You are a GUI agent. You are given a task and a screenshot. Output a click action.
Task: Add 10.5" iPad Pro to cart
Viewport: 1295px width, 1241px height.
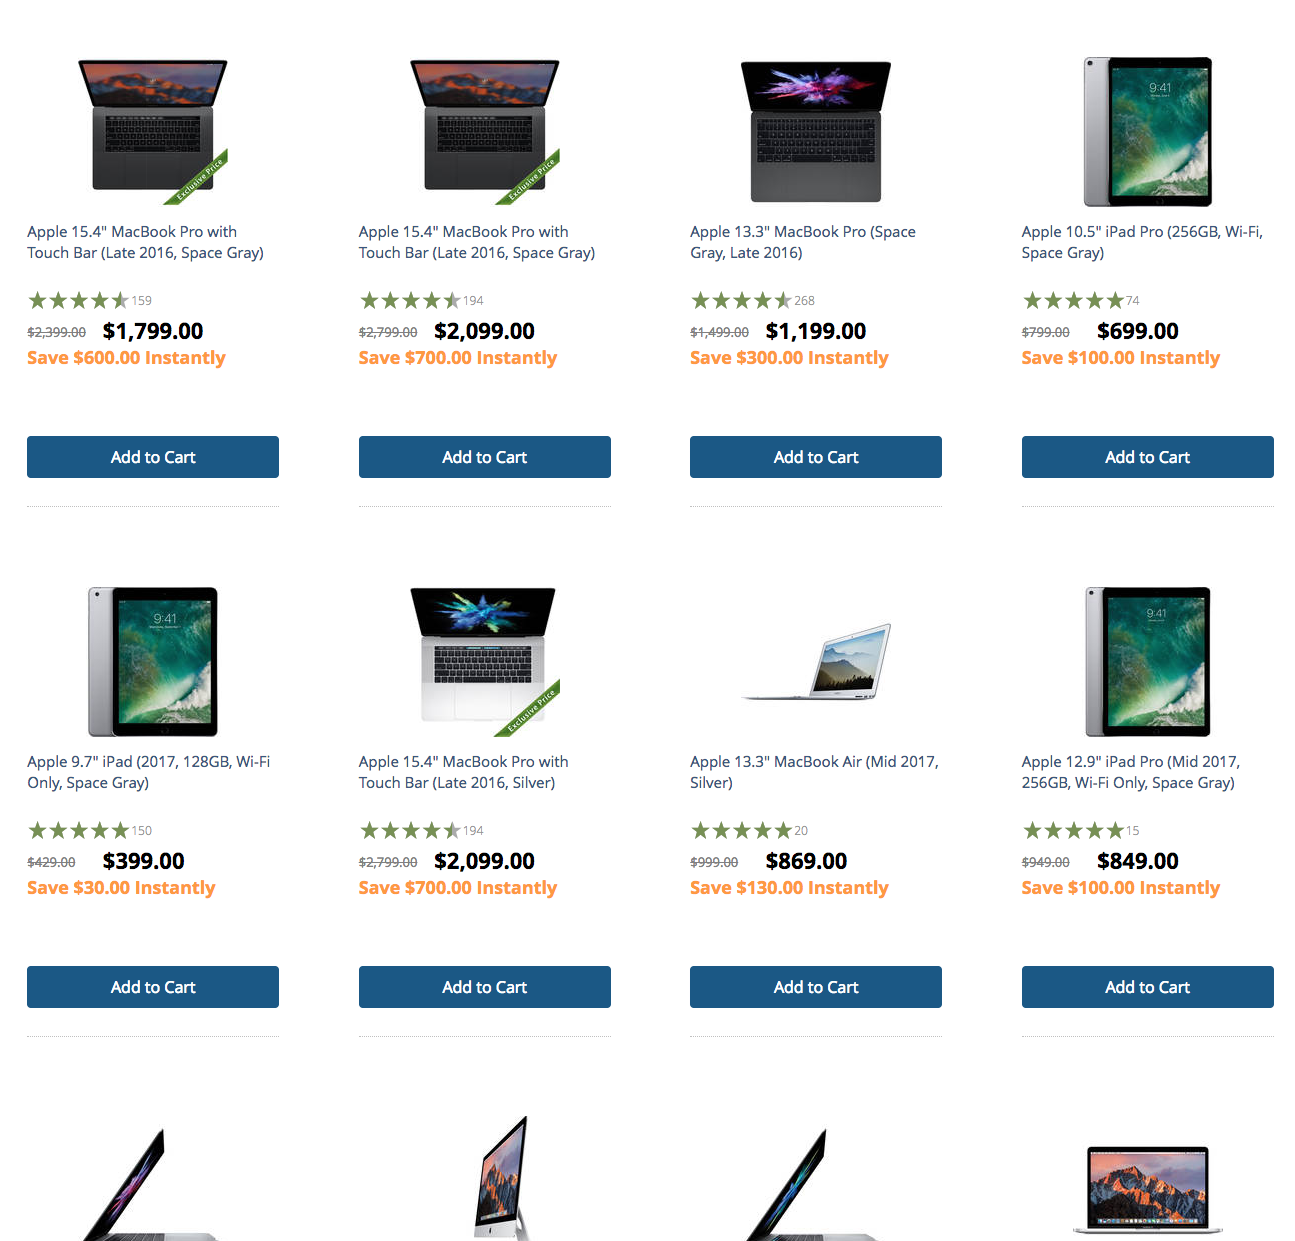(1148, 457)
